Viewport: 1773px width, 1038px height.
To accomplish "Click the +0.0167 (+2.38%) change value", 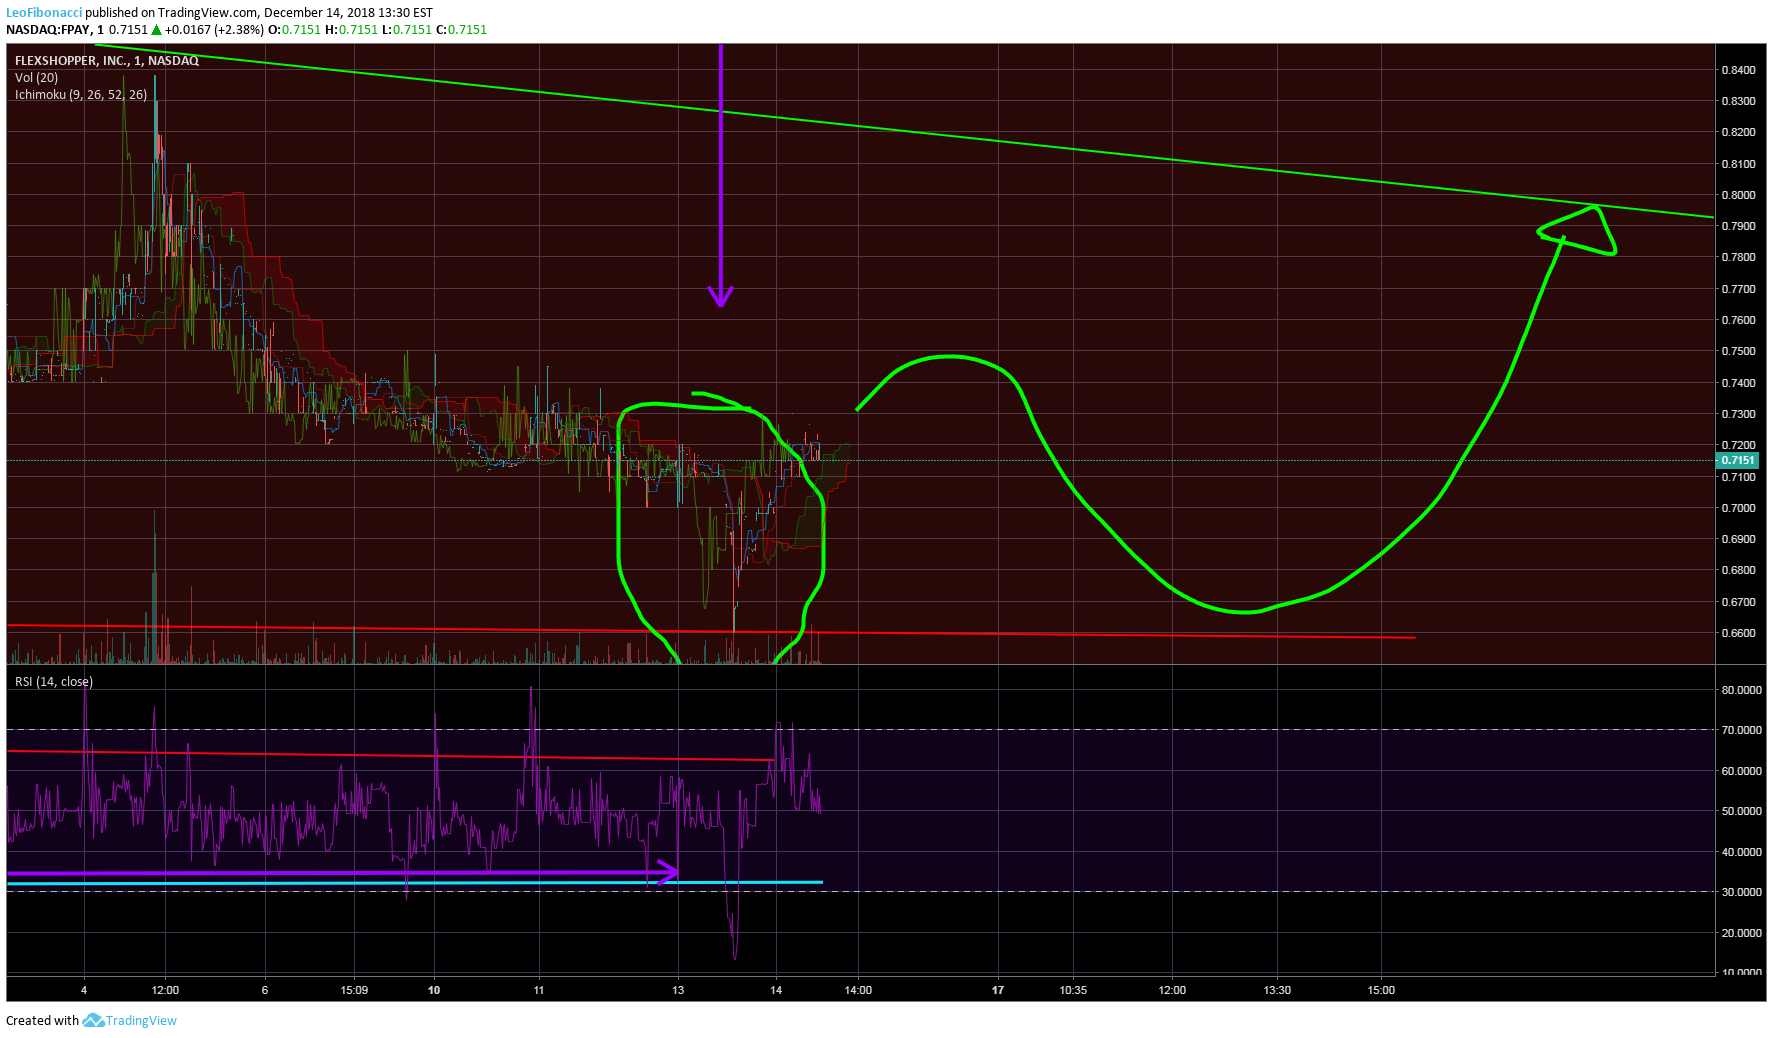I will (x=214, y=30).
